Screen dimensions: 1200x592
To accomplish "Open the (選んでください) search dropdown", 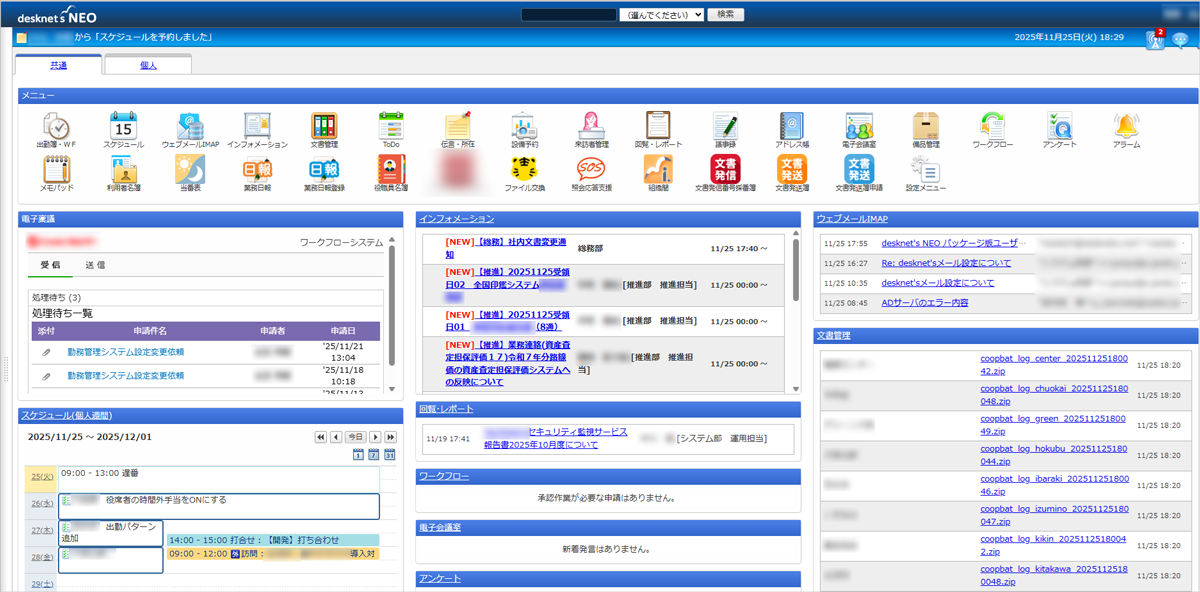I will [x=661, y=15].
